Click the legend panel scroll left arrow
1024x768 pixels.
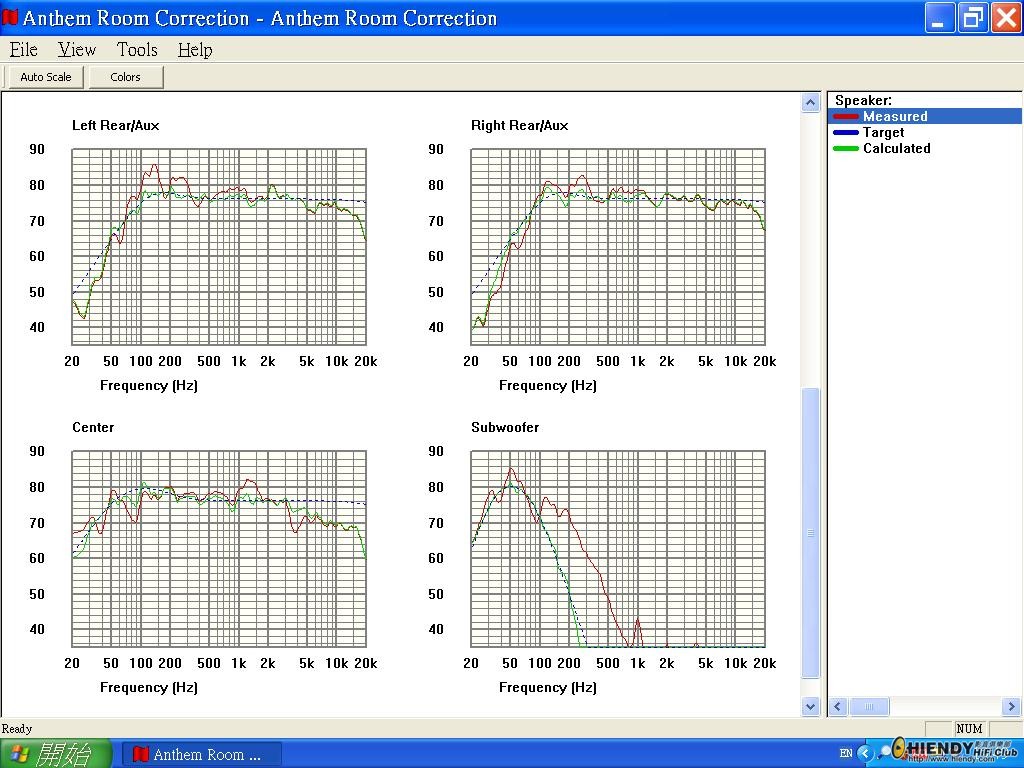click(839, 707)
